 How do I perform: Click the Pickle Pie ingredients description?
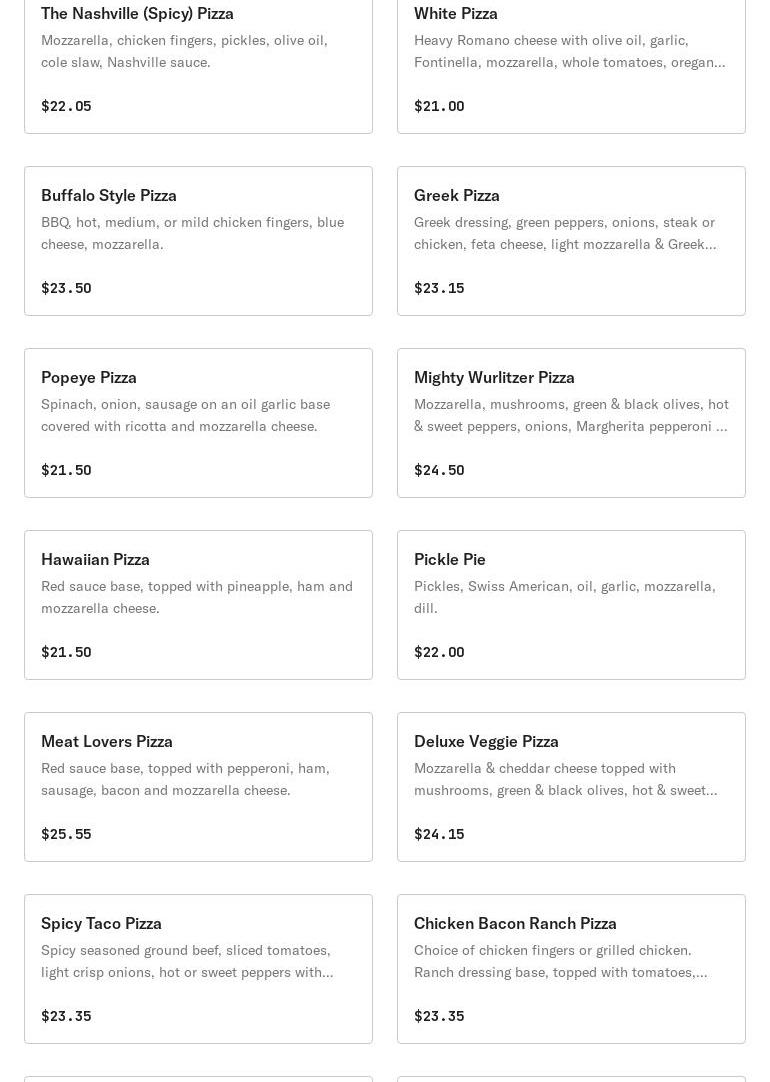[564, 597]
